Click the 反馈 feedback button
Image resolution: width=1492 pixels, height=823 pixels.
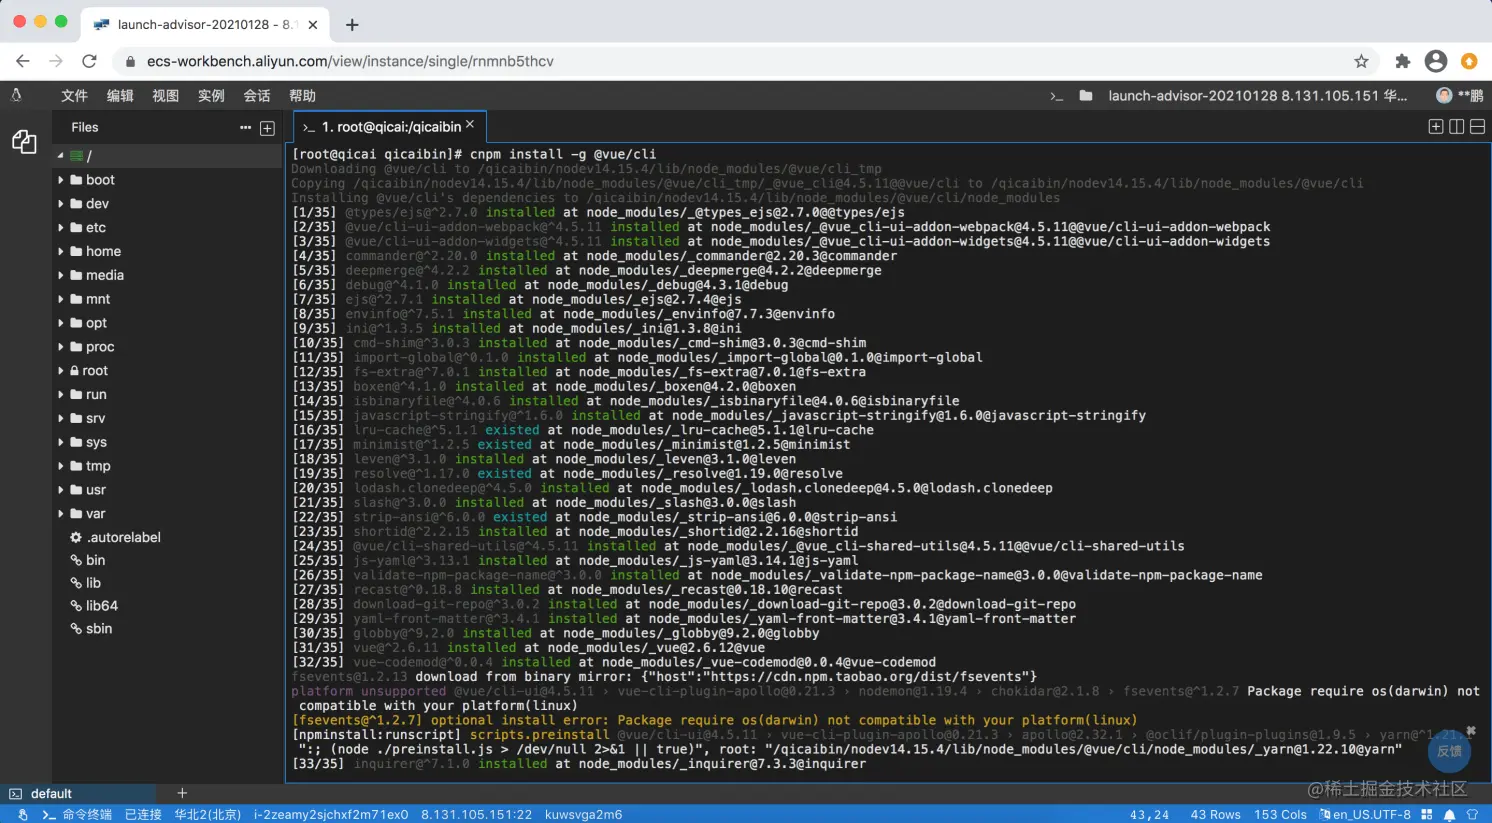coord(1449,751)
